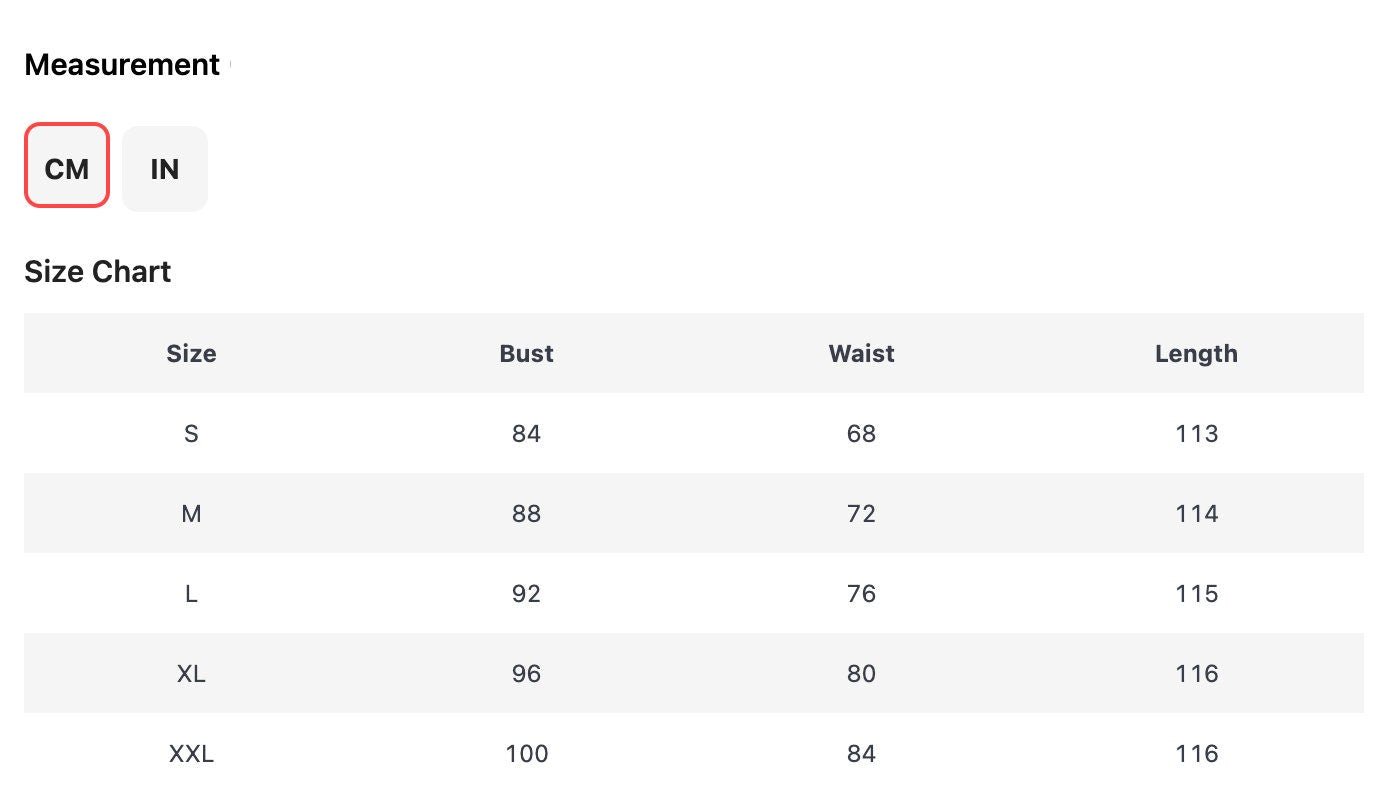The height and width of the screenshot is (804, 1392).
Task: Click waist value 80 for size XL
Action: point(861,673)
